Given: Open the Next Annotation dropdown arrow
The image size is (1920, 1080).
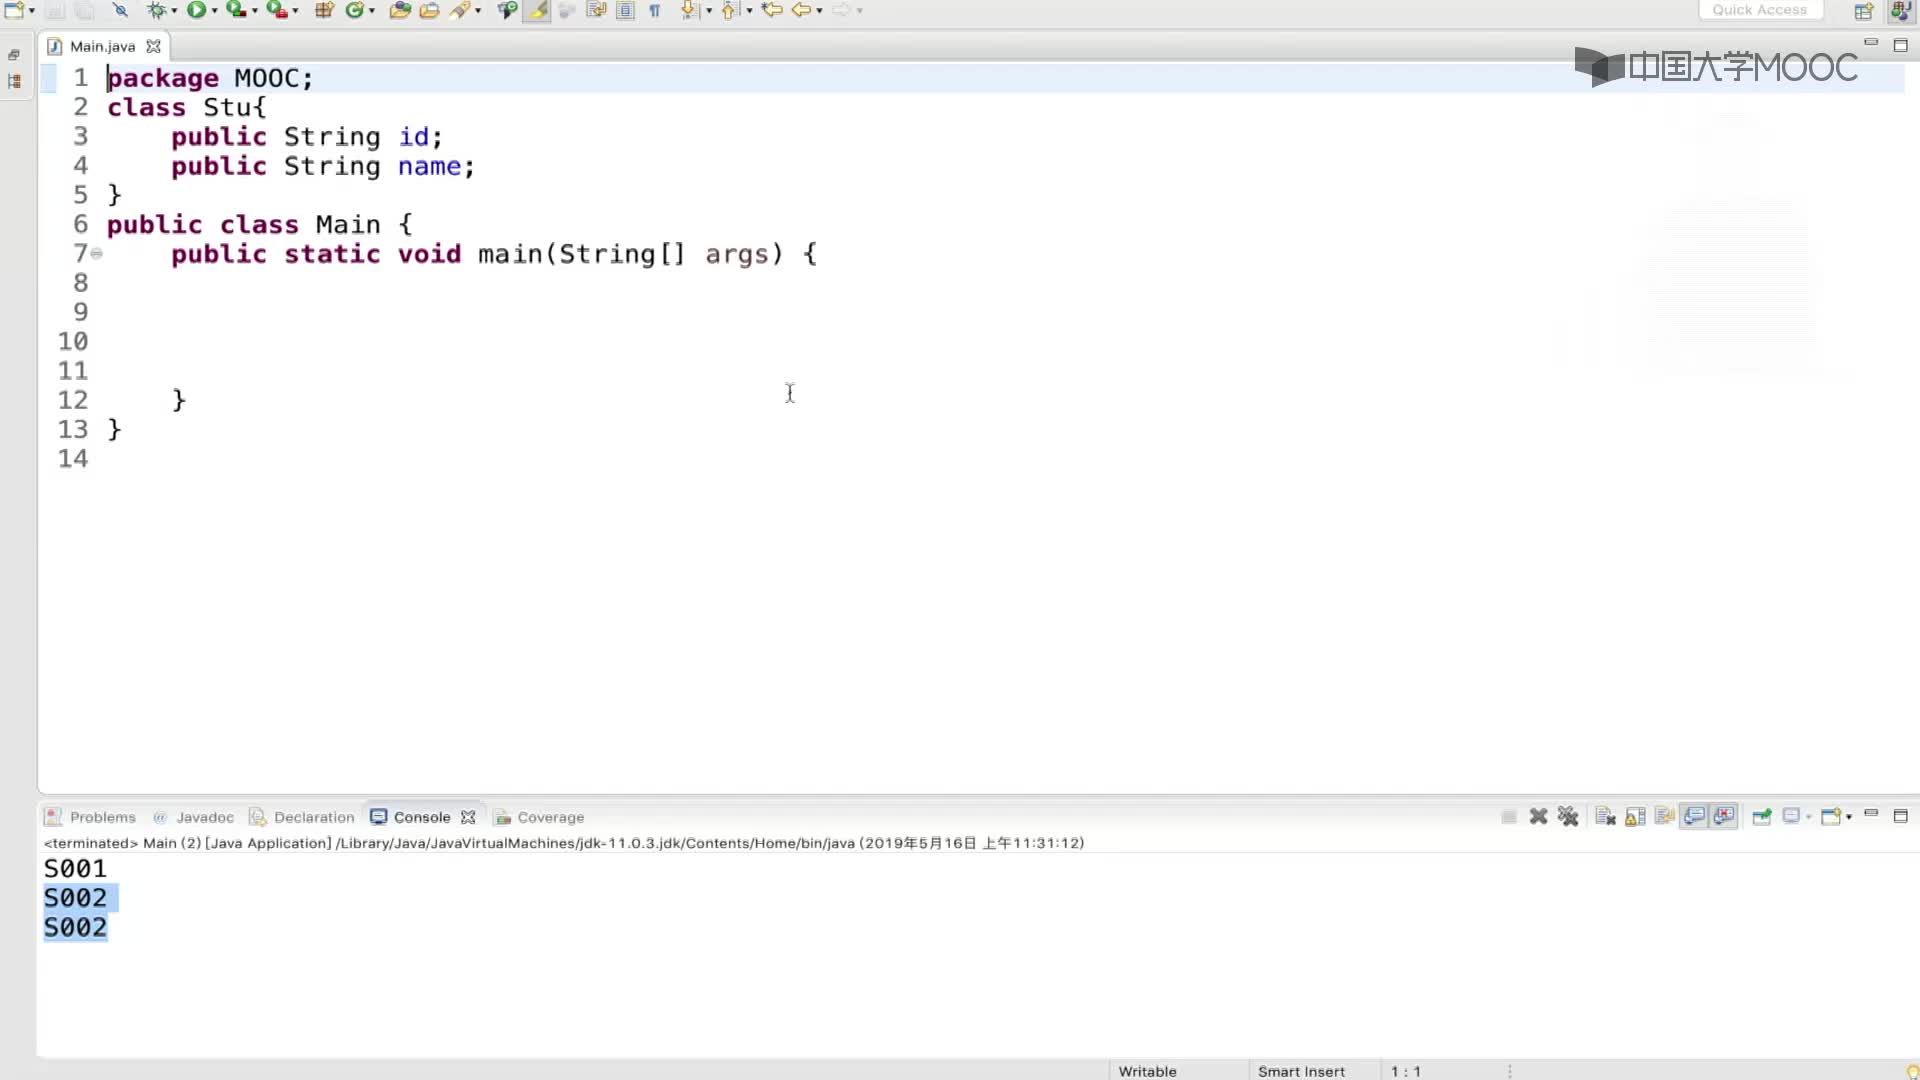Looking at the screenshot, I should (x=709, y=11).
